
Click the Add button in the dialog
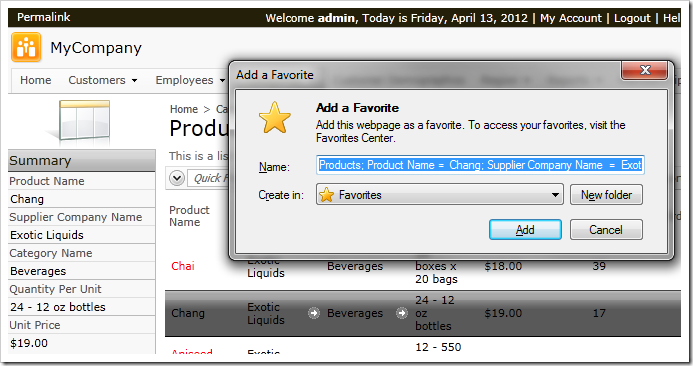pyautogui.click(x=525, y=230)
